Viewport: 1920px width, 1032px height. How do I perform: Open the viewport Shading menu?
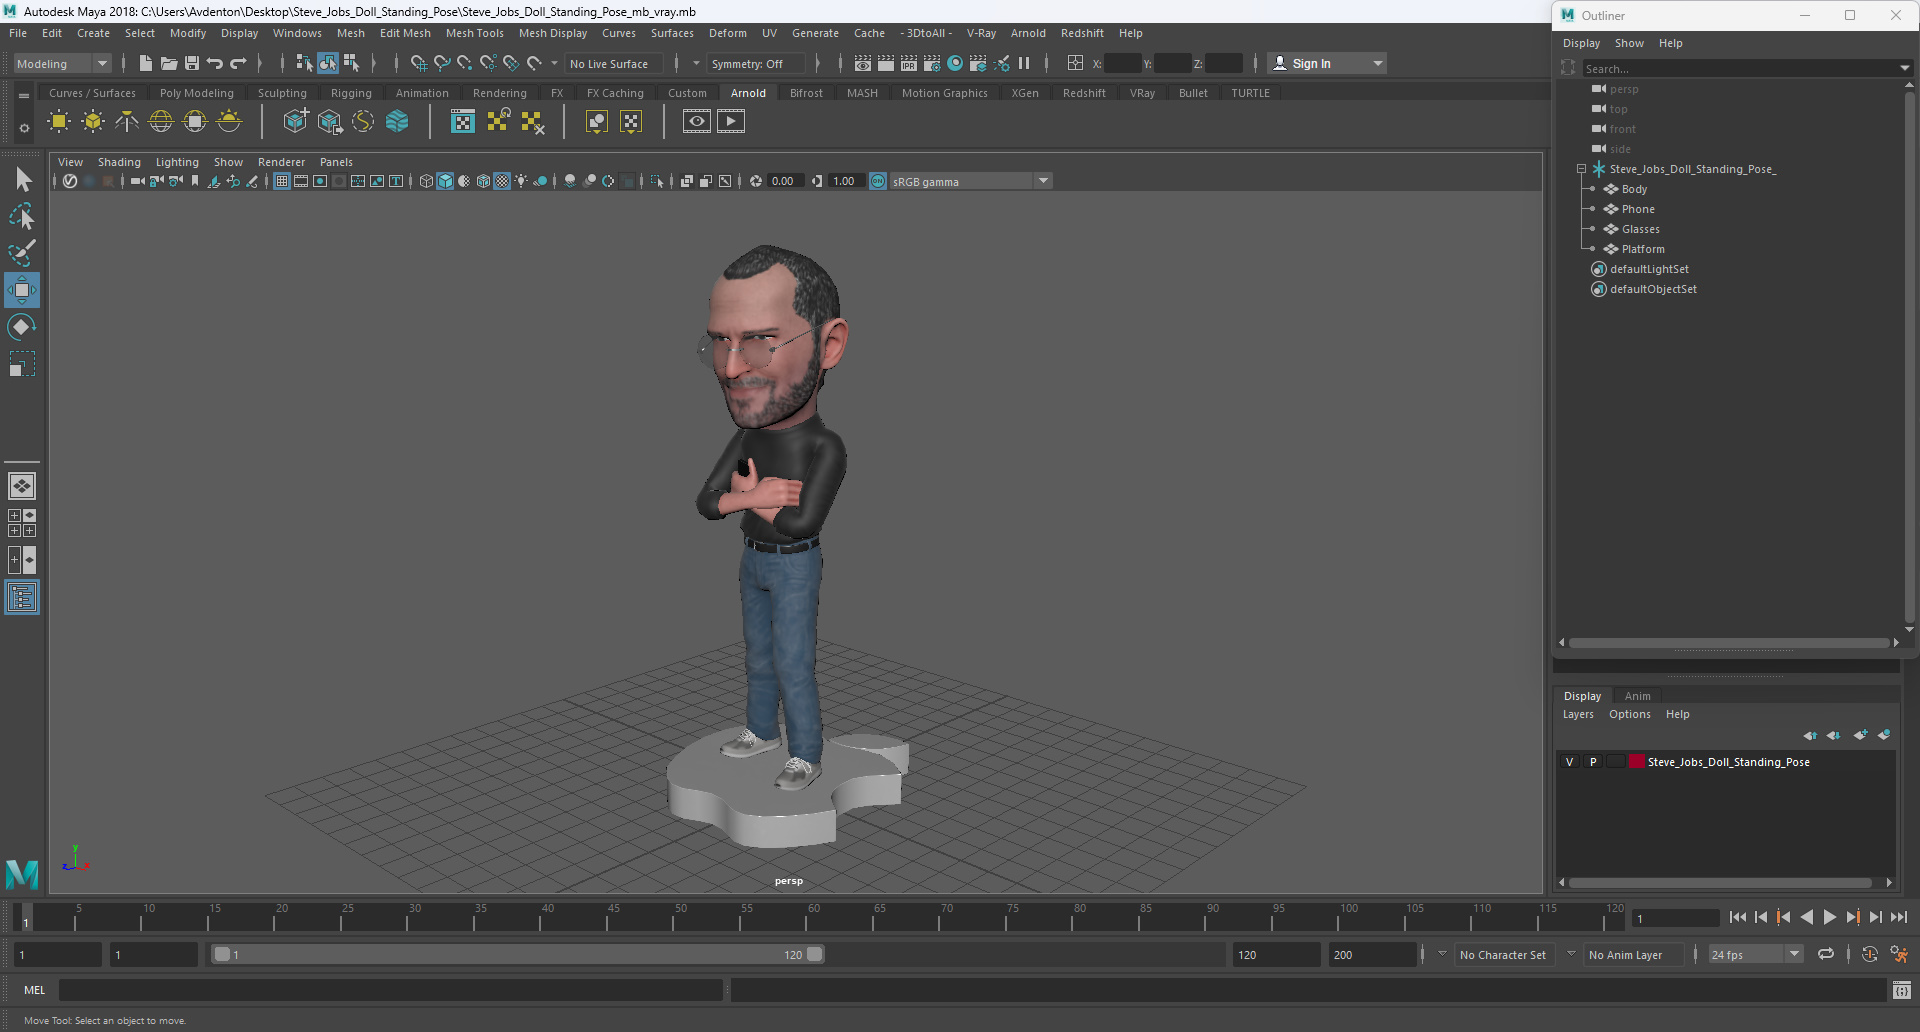tap(119, 162)
